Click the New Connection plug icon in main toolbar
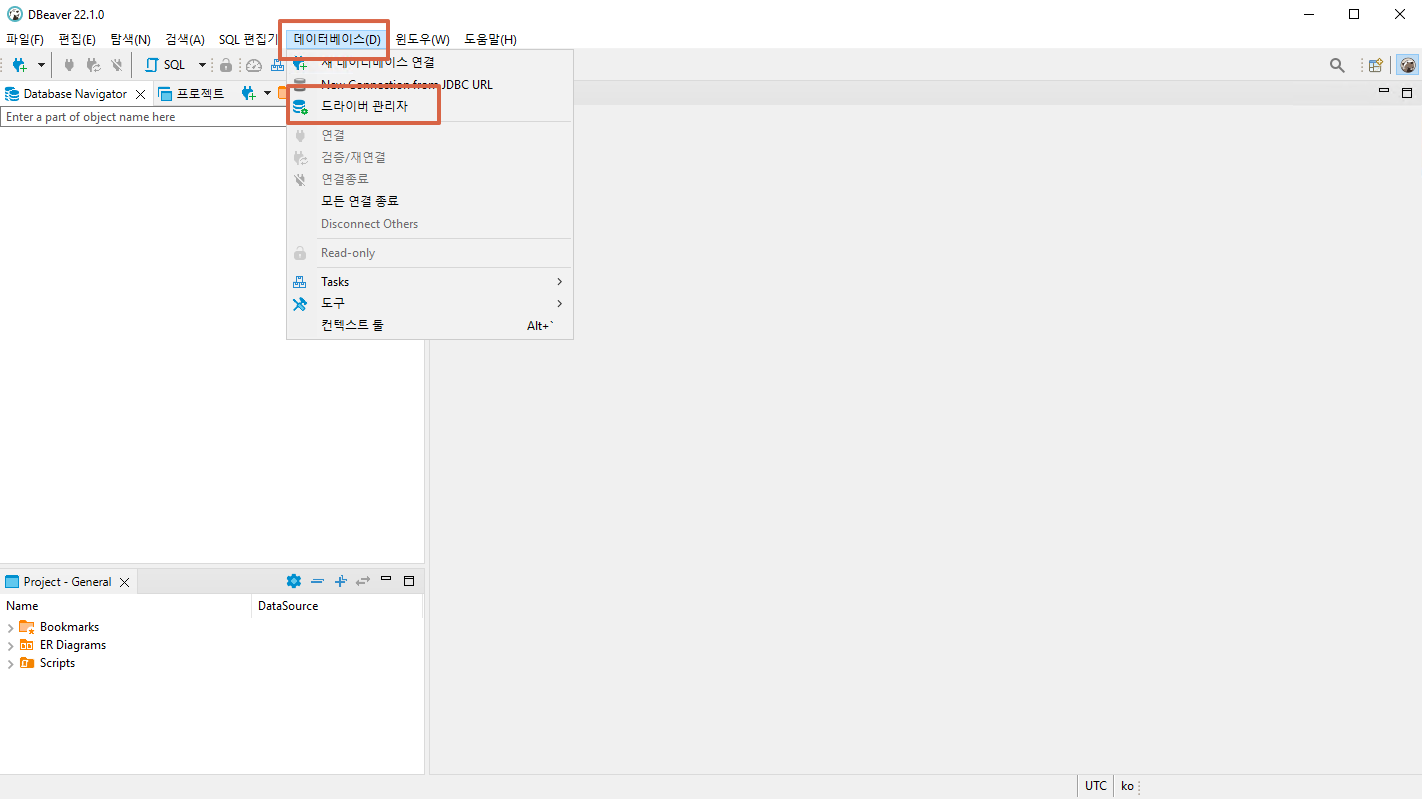Image resolution: width=1422 pixels, height=799 pixels. click(x=19, y=65)
